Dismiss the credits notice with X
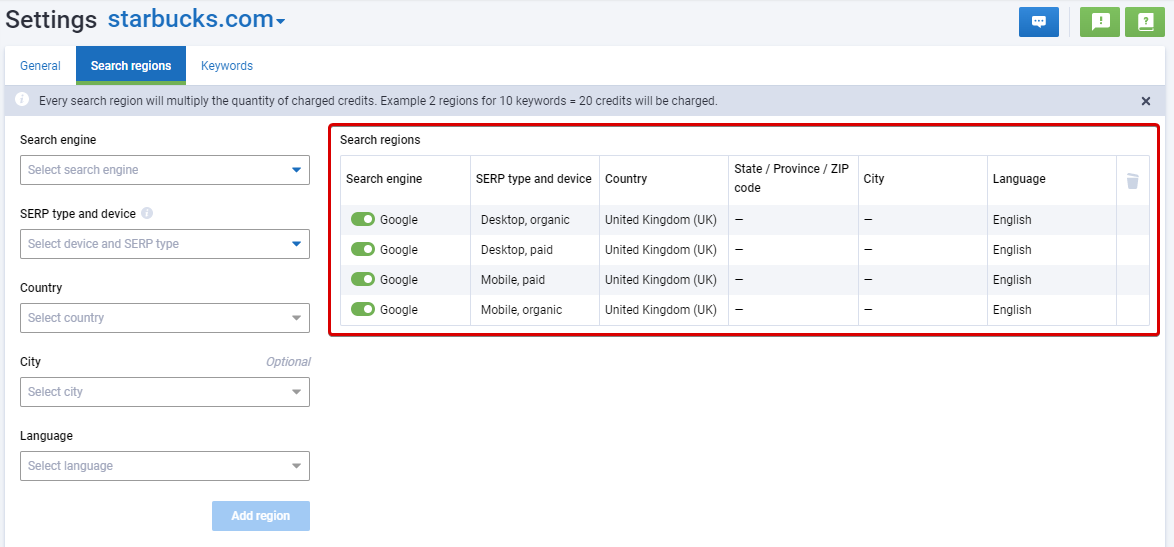The height and width of the screenshot is (547, 1174). tap(1146, 101)
